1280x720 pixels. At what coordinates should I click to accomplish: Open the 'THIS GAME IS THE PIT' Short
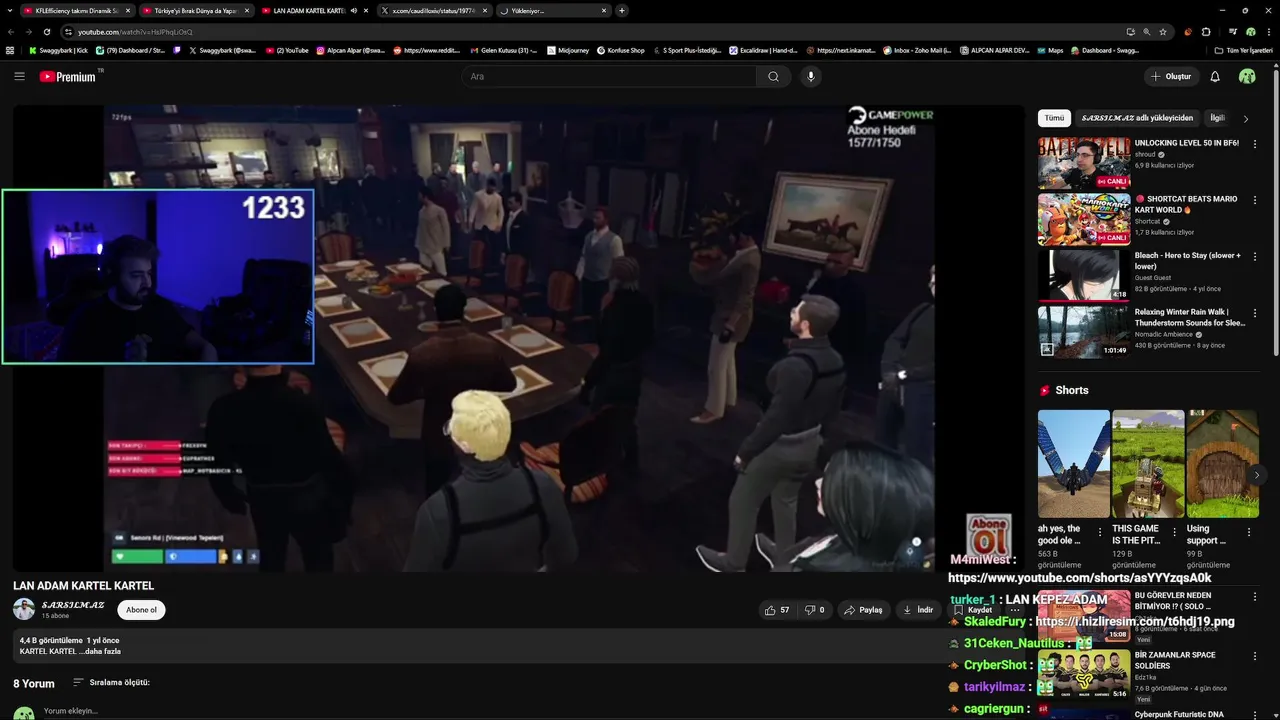(1148, 463)
